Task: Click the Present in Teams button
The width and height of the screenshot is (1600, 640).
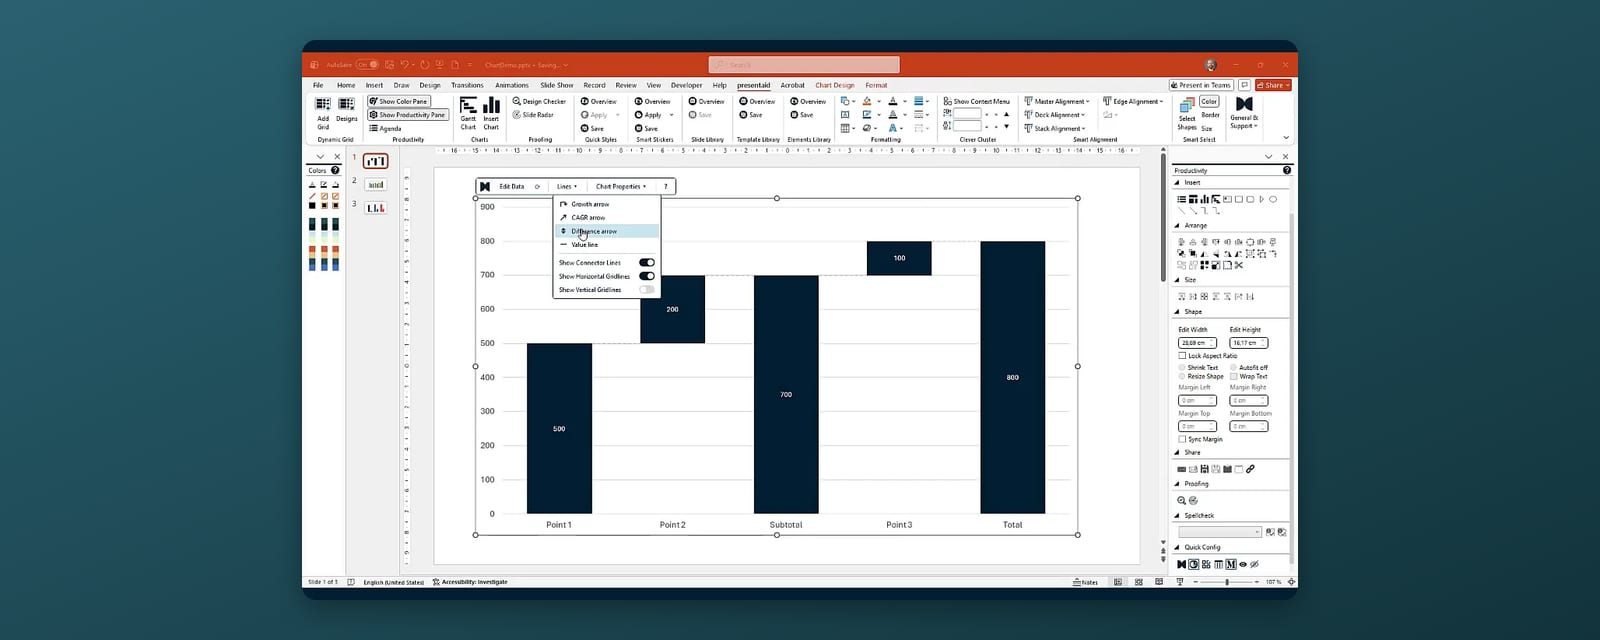Action: pyautogui.click(x=1201, y=85)
